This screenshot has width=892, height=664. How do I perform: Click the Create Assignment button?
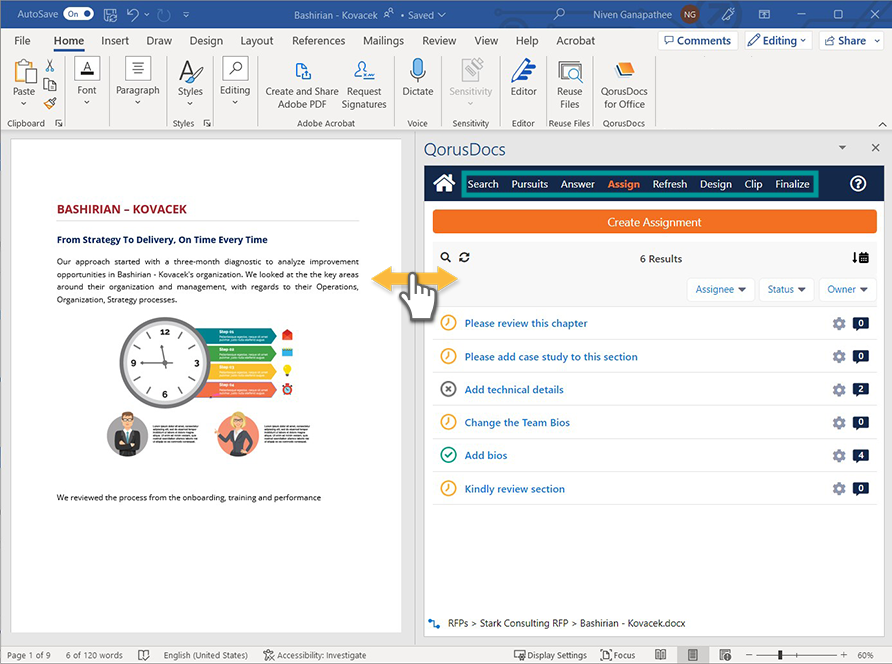point(654,222)
